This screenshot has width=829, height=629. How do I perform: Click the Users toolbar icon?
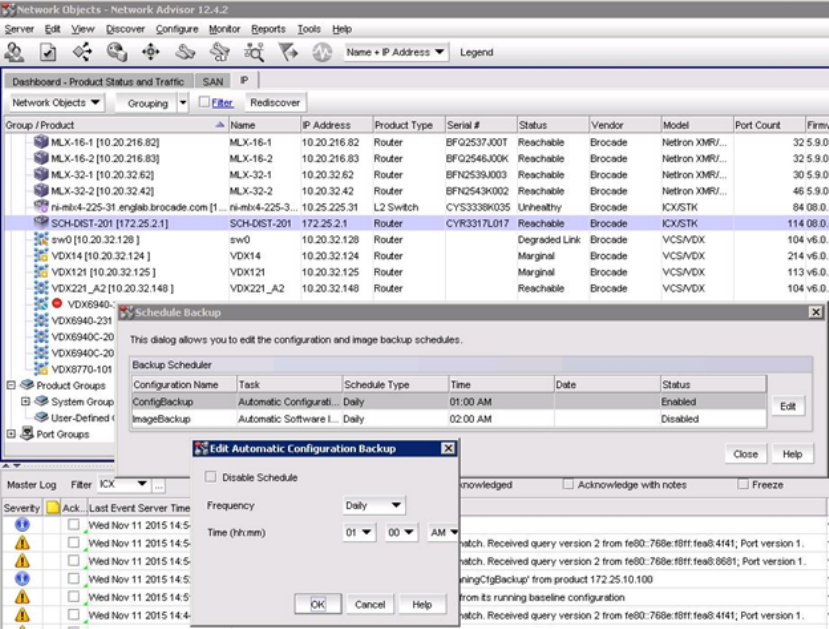[x=14, y=52]
